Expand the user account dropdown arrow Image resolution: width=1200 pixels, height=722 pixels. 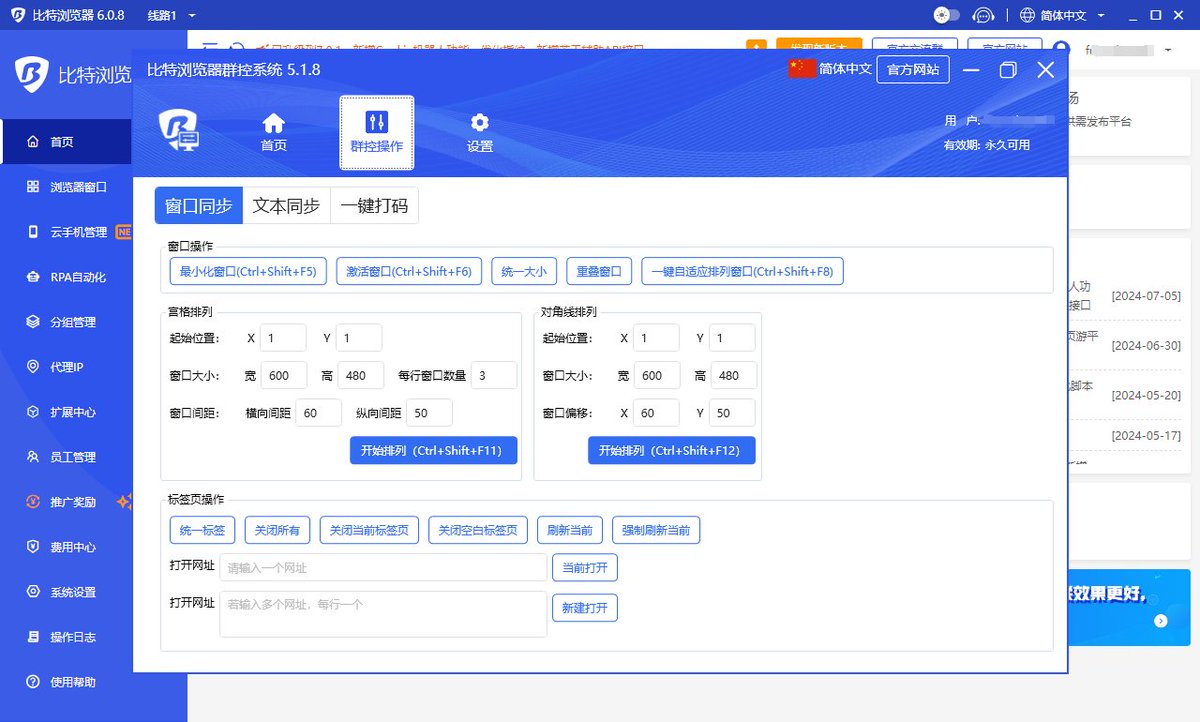pos(1169,50)
